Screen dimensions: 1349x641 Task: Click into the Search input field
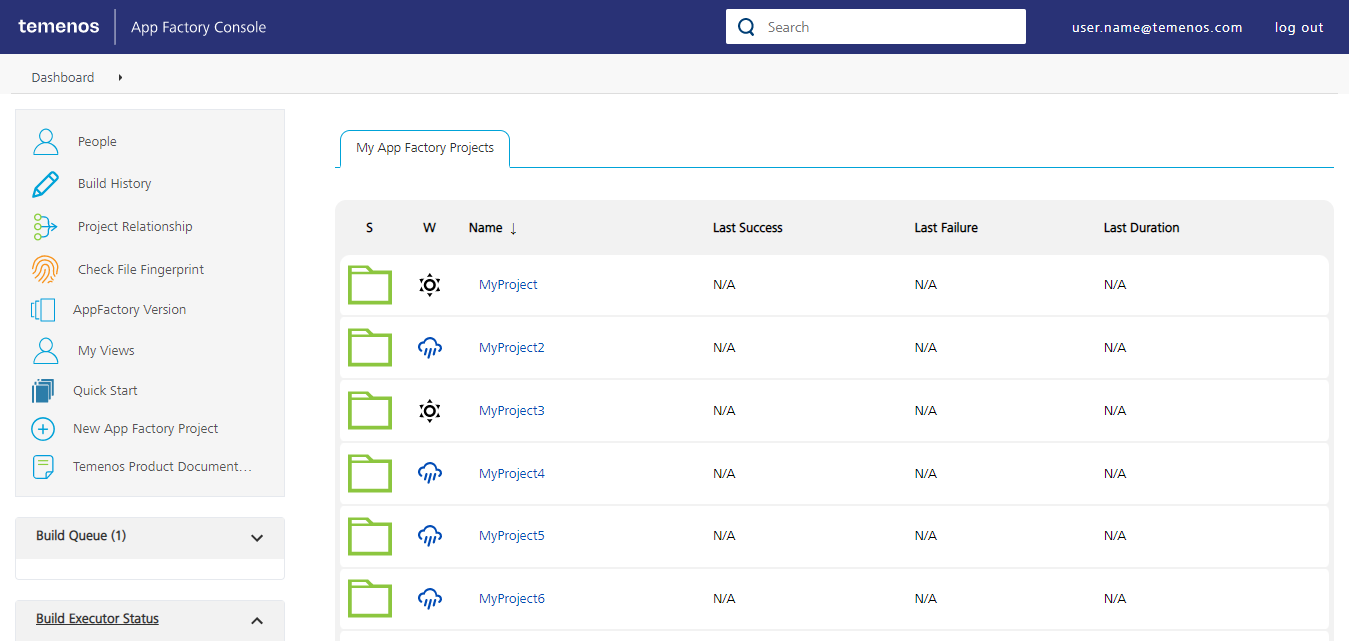(x=890, y=27)
